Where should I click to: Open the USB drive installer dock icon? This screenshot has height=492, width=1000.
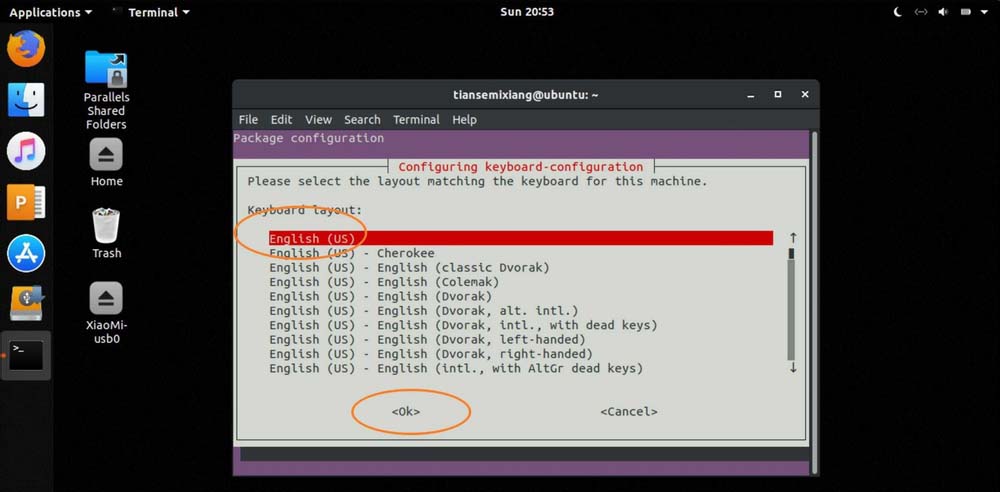26,303
